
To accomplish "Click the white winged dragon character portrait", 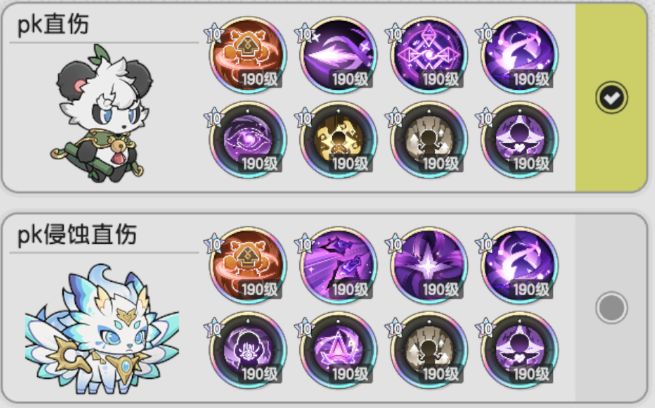I will [x=102, y=329].
